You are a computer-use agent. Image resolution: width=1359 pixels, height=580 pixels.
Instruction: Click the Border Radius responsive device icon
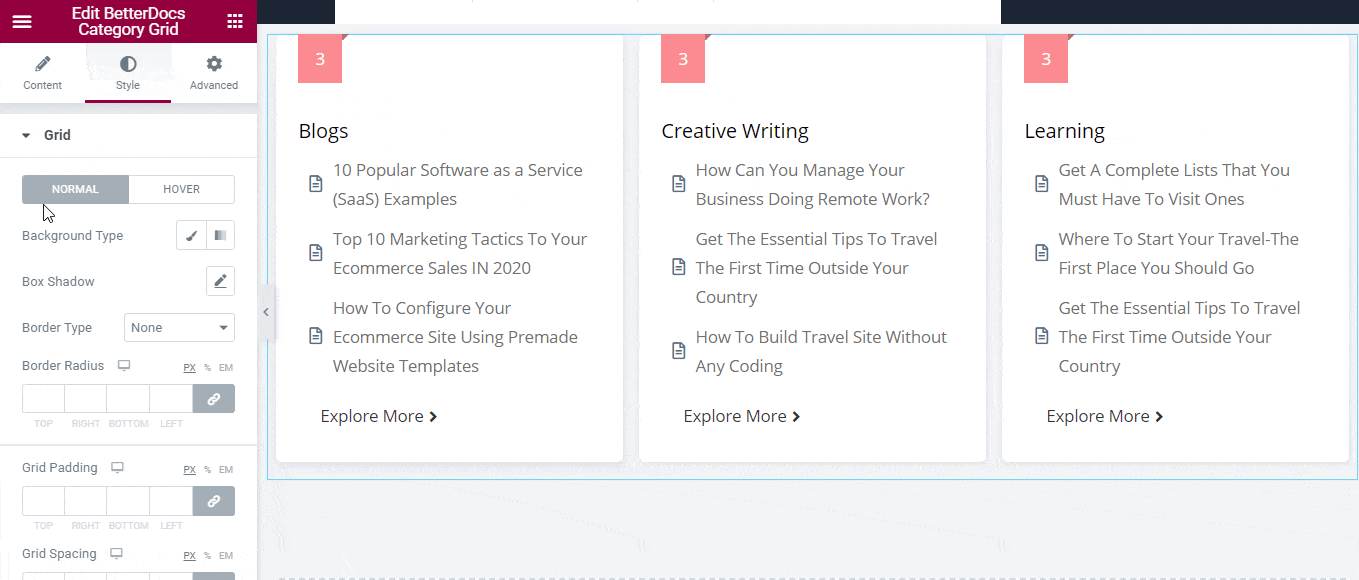tap(124, 365)
